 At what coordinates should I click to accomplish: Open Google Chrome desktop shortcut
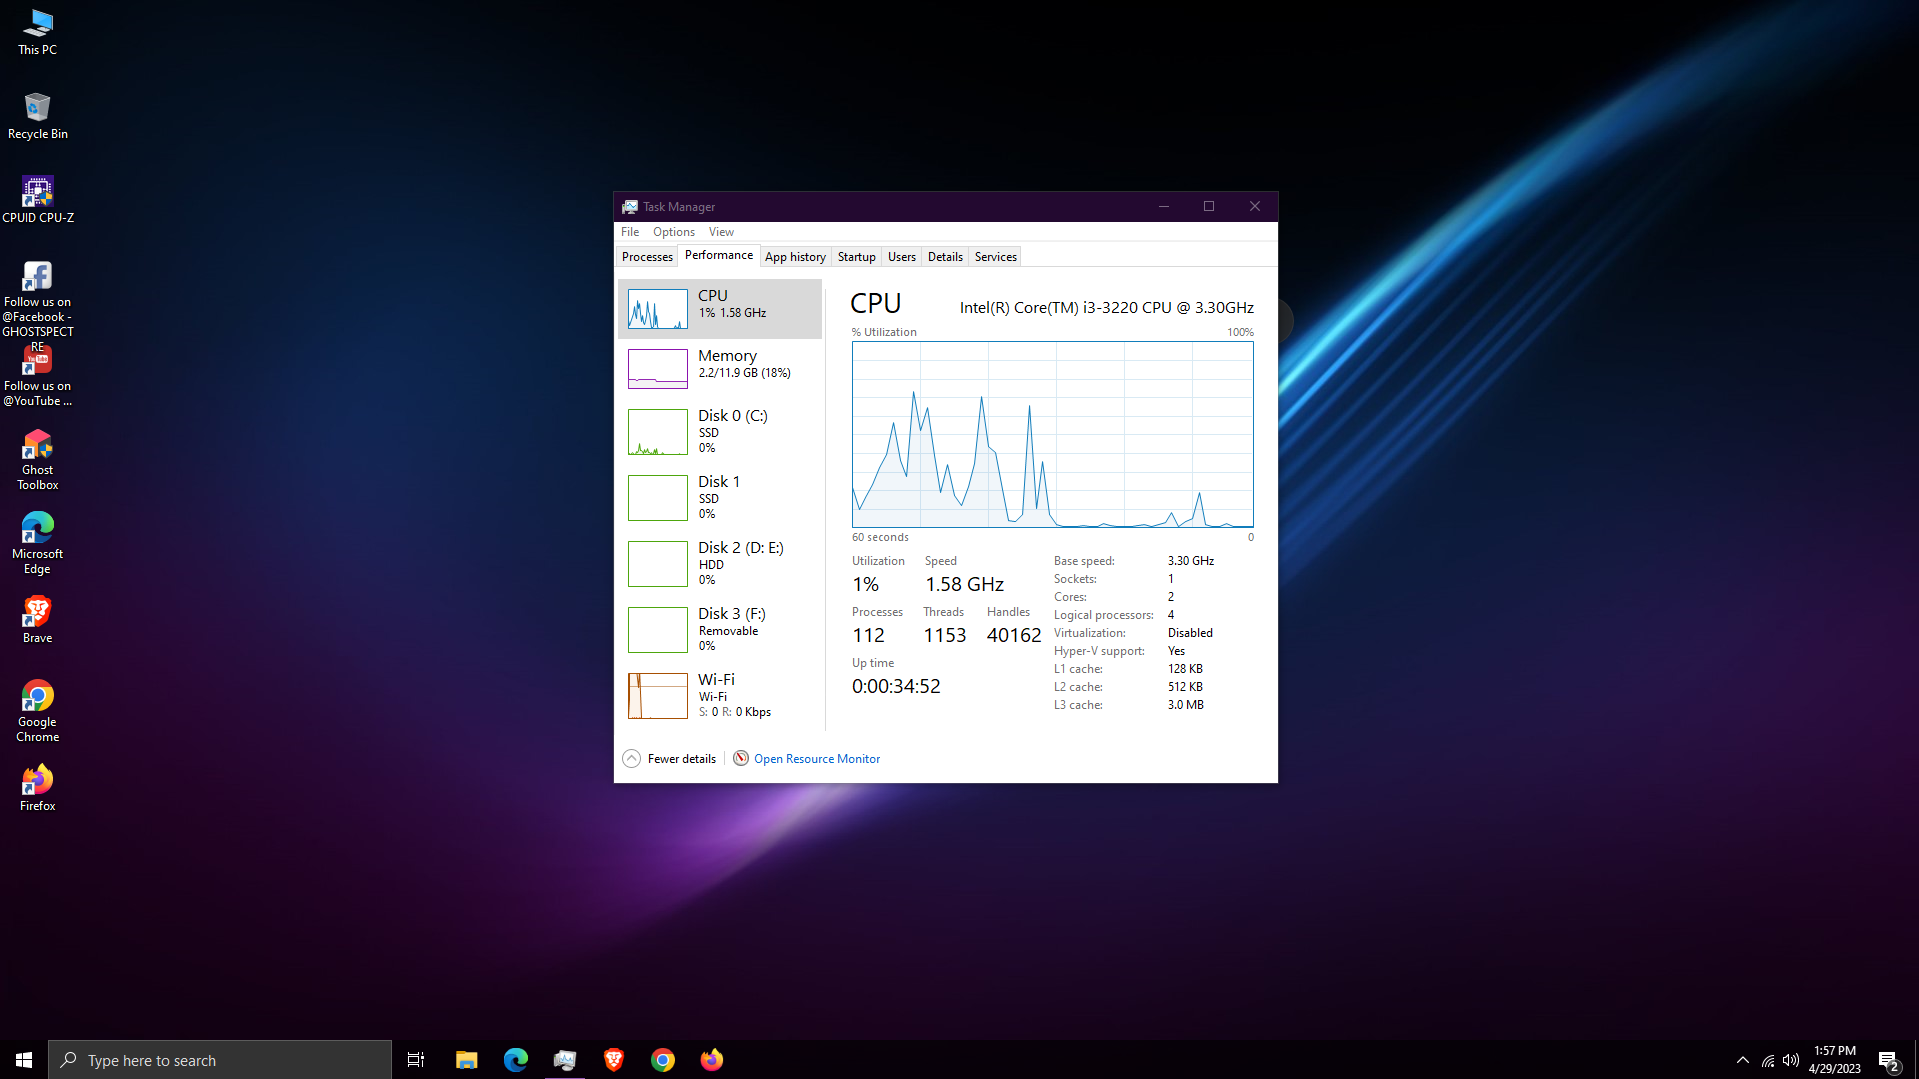pyautogui.click(x=37, y=711)
